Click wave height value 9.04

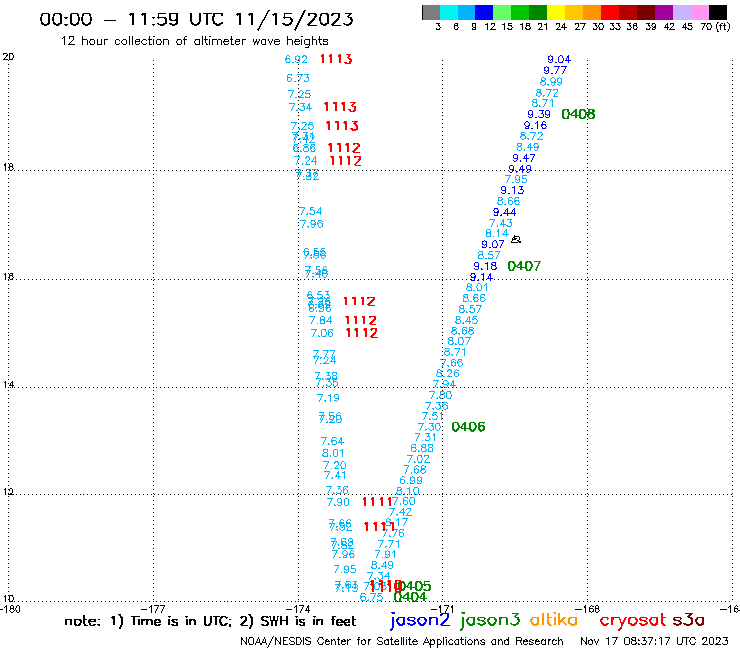pos(559,59)
